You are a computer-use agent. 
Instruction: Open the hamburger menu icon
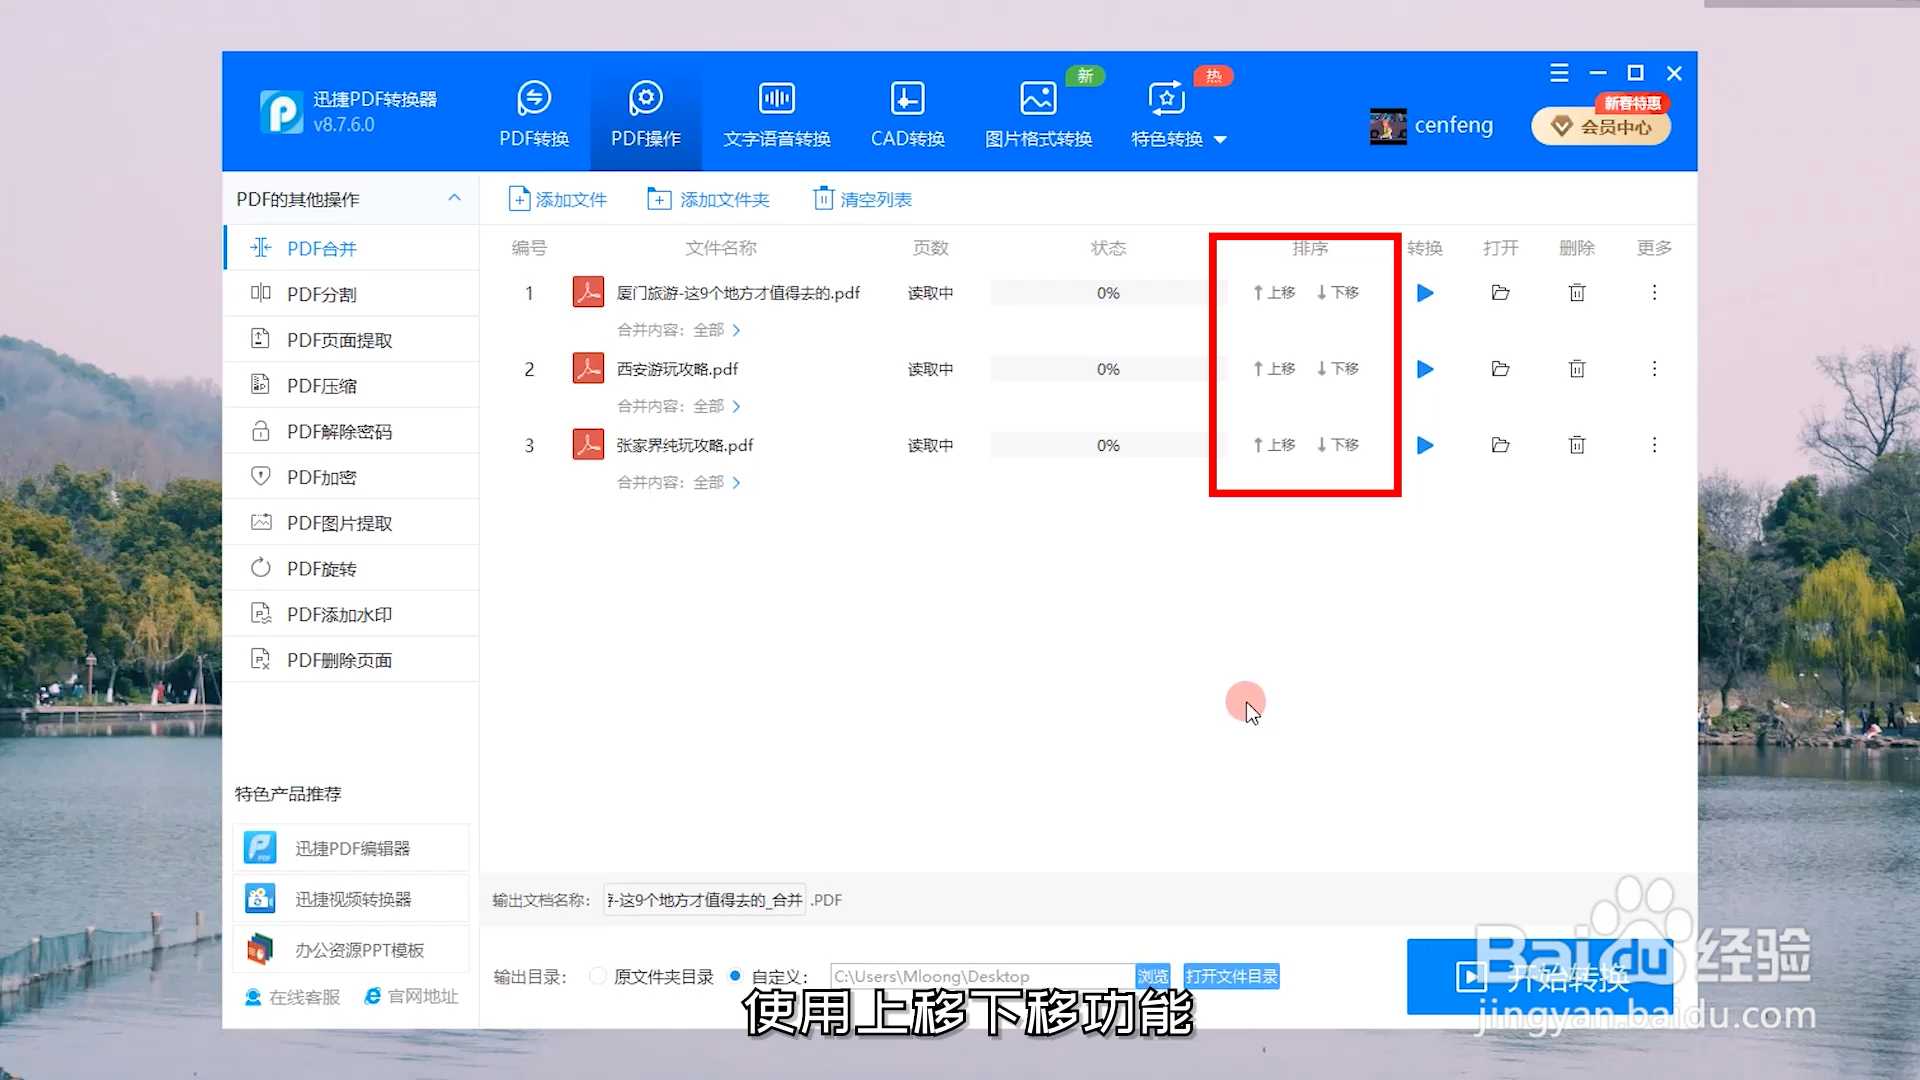click(1559, 72)
